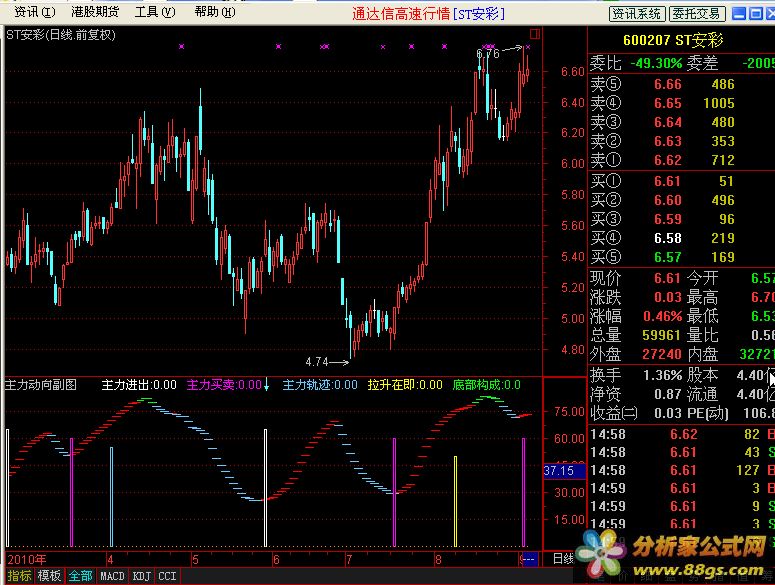Click the ST安彩(日线.前复权) chart title
The image size is (775, 585).
[60, 35]
